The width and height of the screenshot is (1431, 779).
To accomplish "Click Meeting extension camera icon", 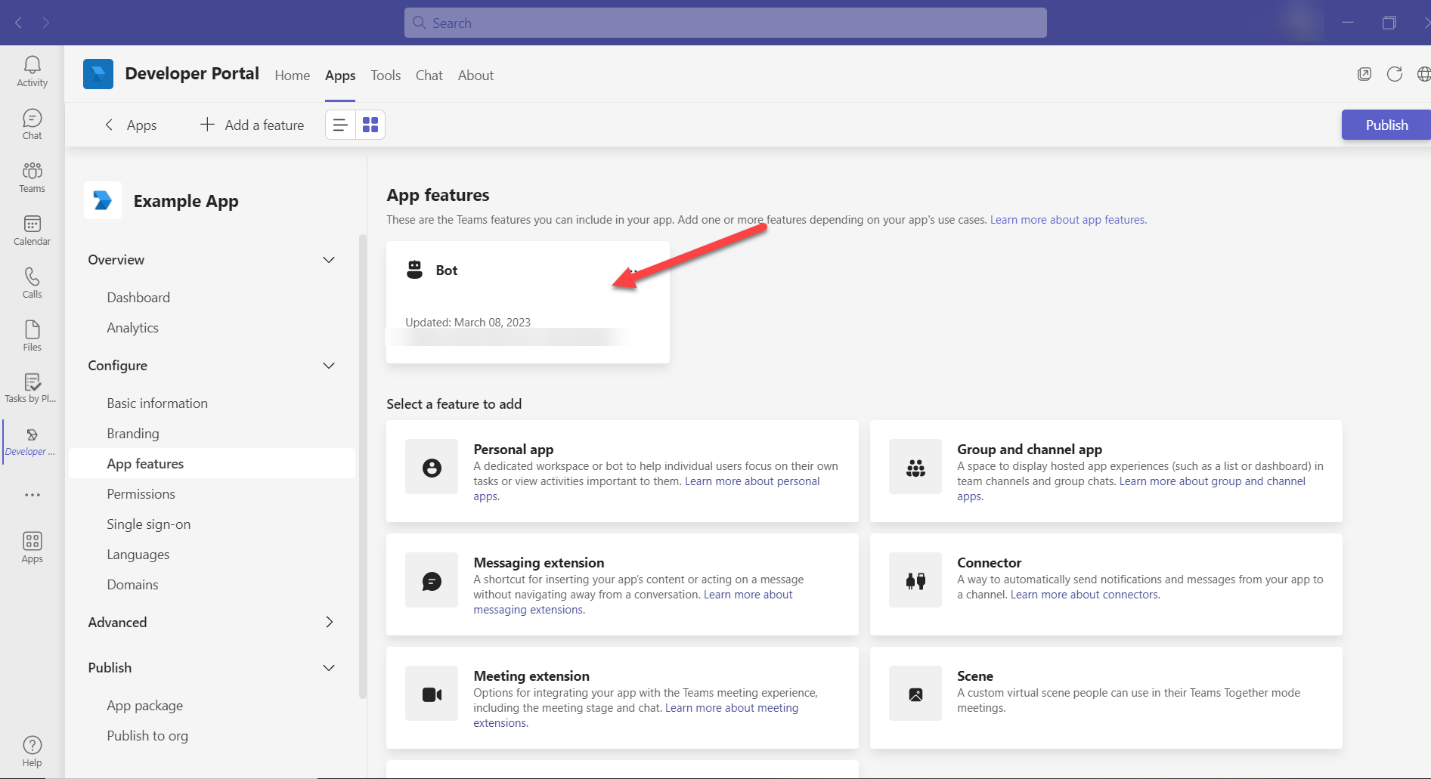I will 432,694.
